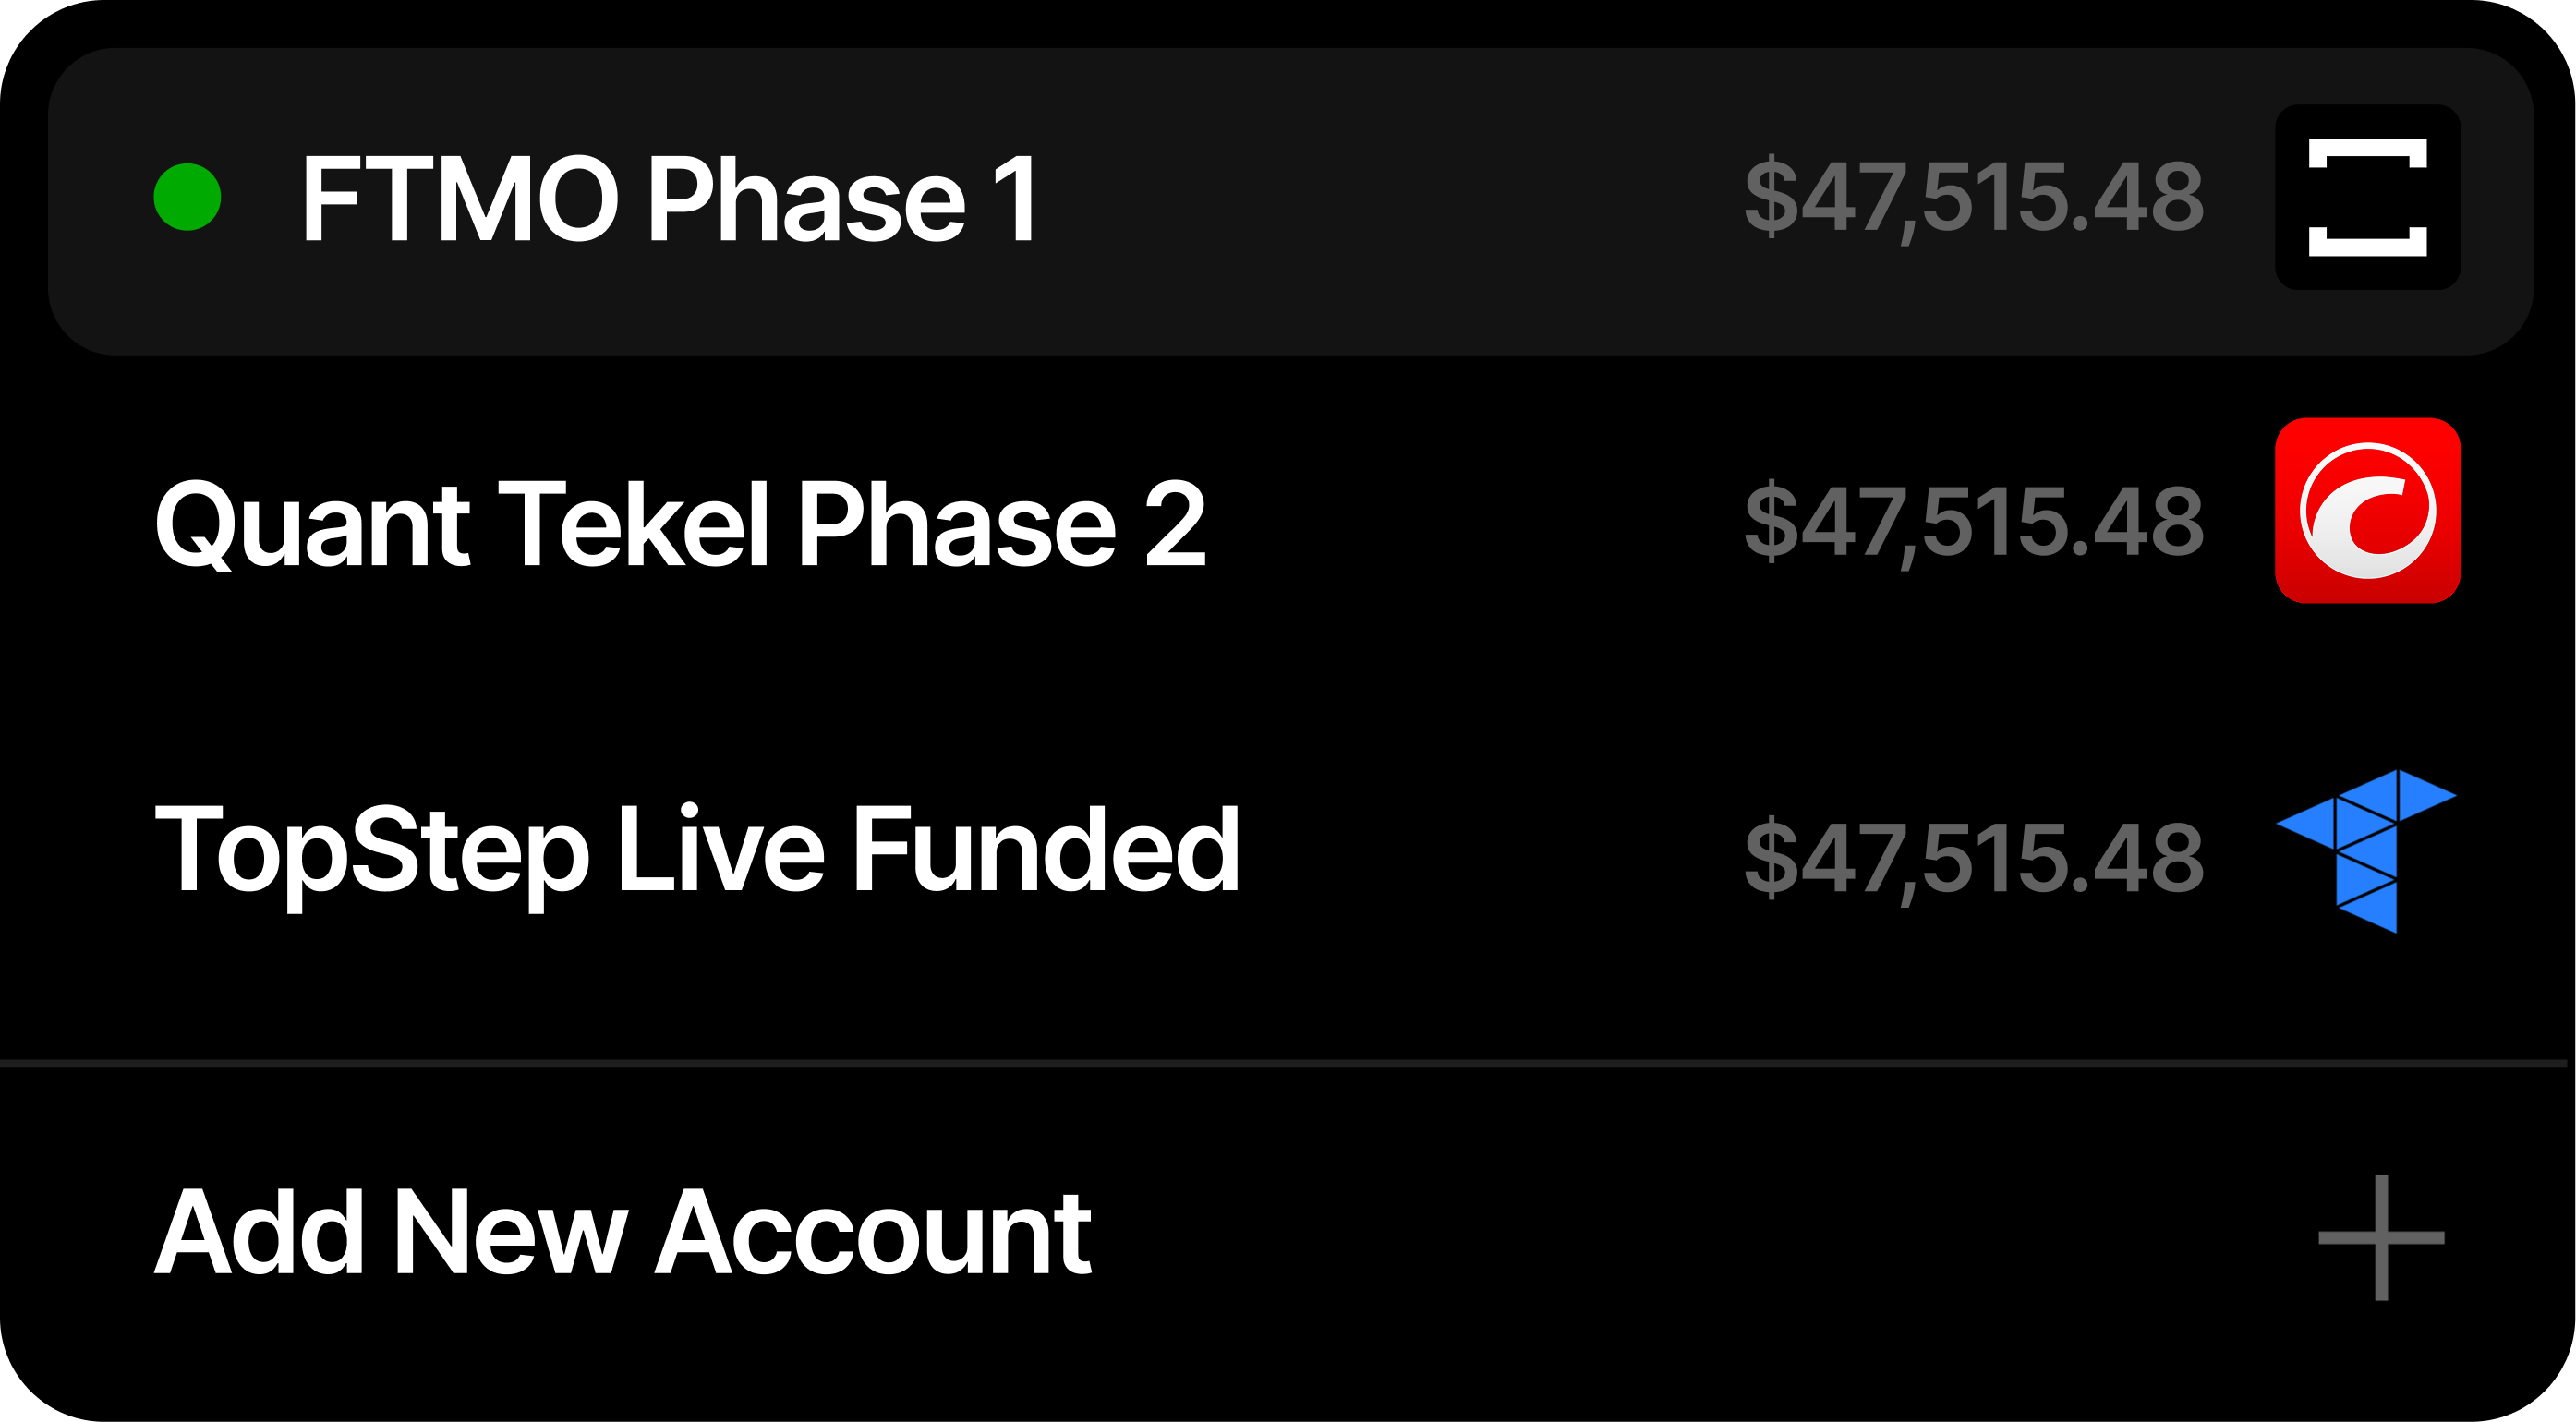Click the dollar sign in FTMO balance
Viewport: 2576px width, 1422px height.
click(x=1771, y=197)
